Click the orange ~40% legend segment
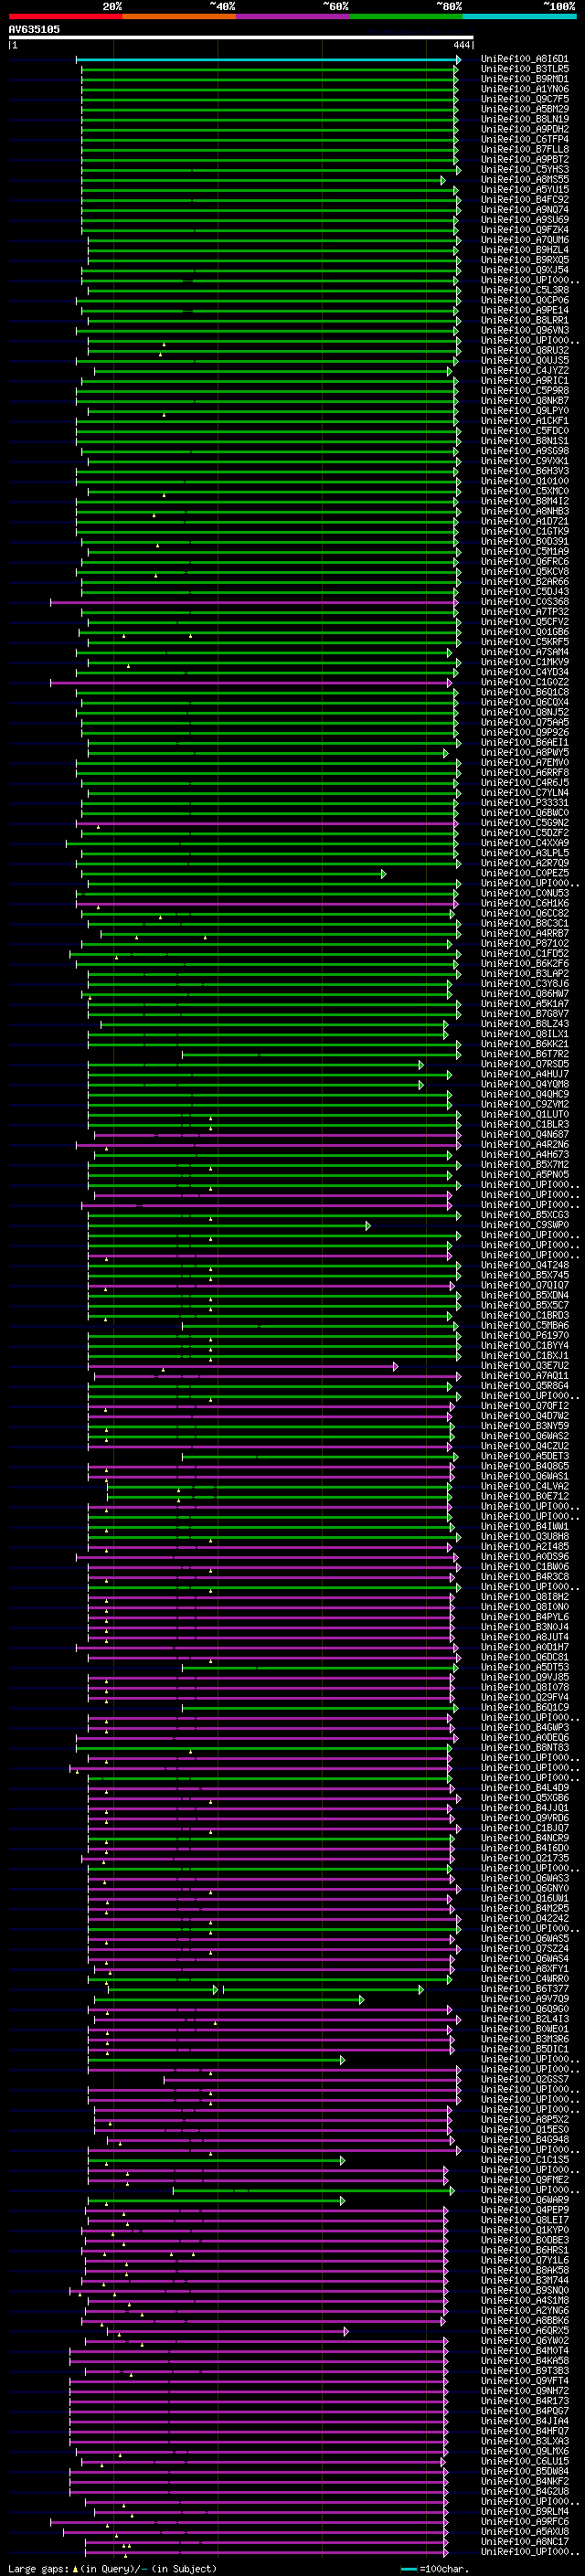The width and height of the screenshot is (585, 2576). (179, 16)
